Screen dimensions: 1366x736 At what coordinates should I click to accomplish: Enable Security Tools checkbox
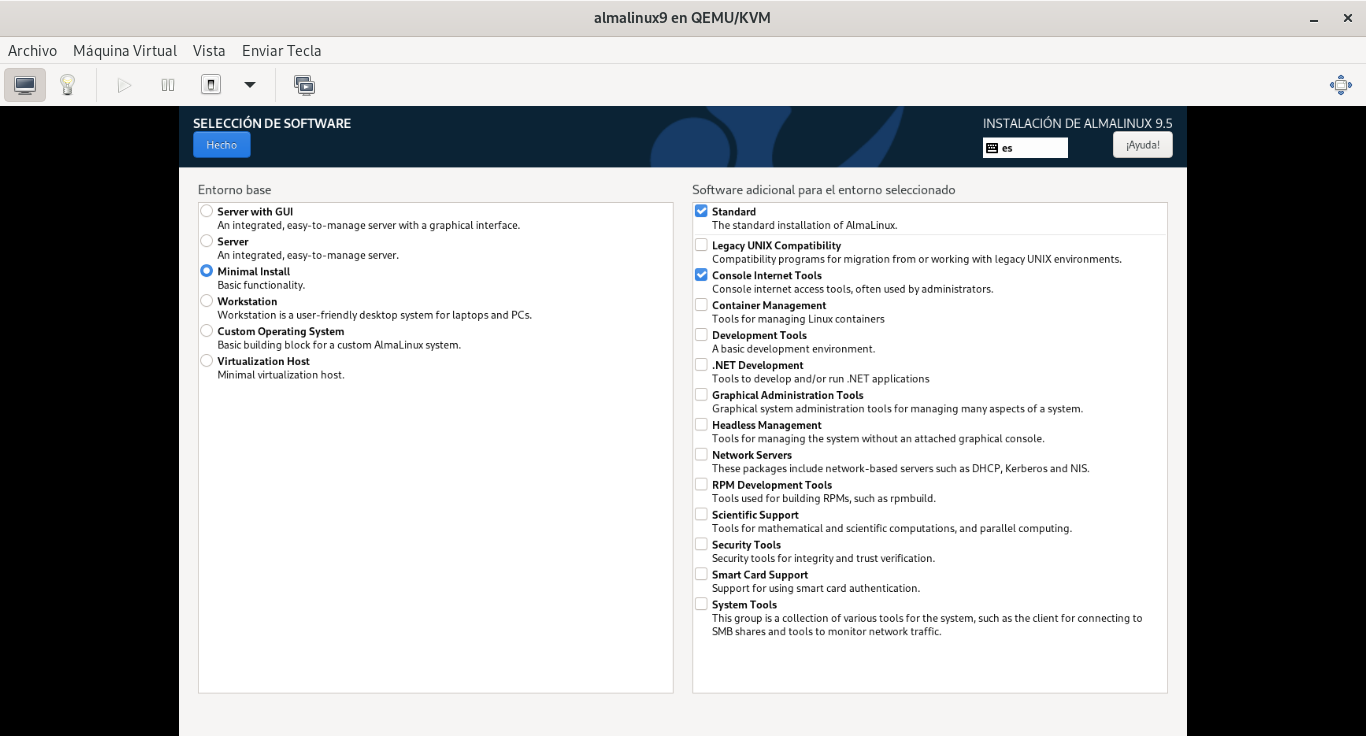tap(701, 545)
